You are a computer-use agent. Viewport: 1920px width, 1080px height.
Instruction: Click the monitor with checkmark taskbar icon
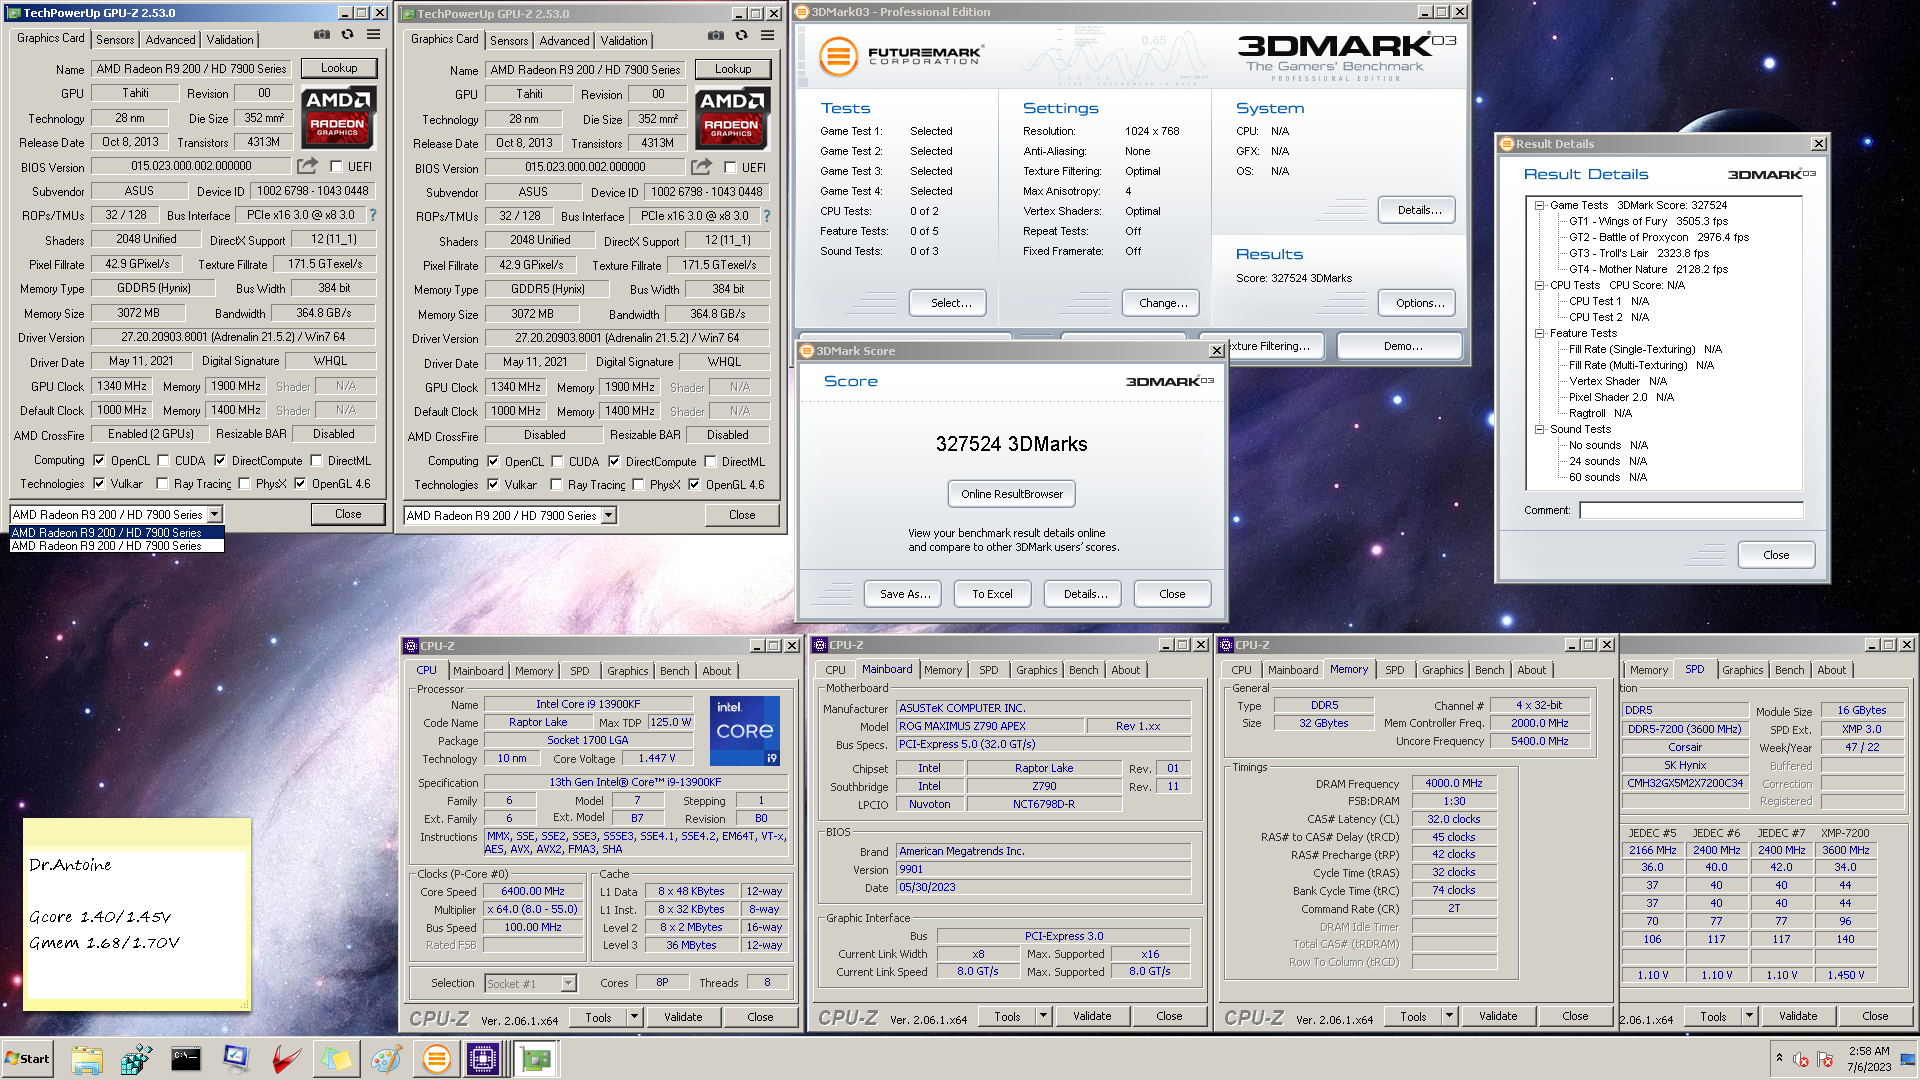(x=236, y=1059)
